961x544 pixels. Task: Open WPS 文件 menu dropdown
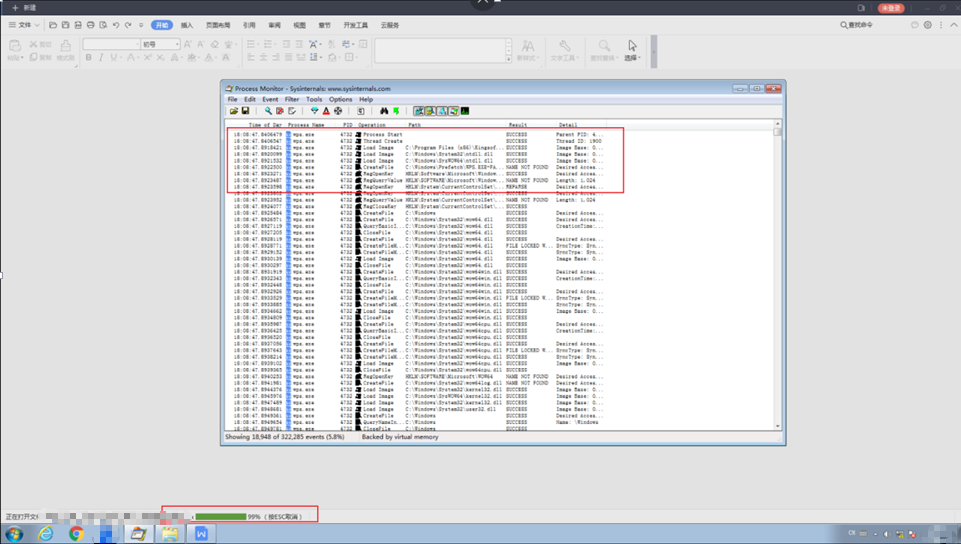point(24,25)
